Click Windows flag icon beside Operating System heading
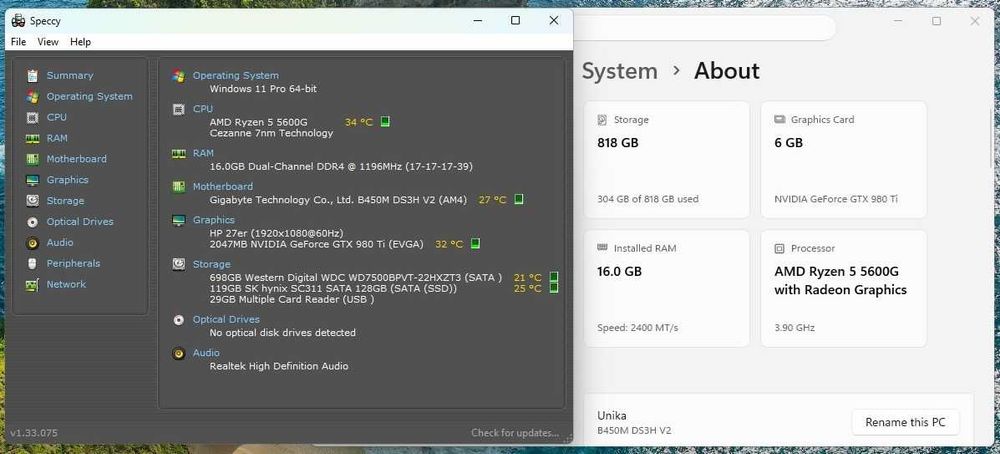This screenshot has width=1000, height=454. [179, 76]
